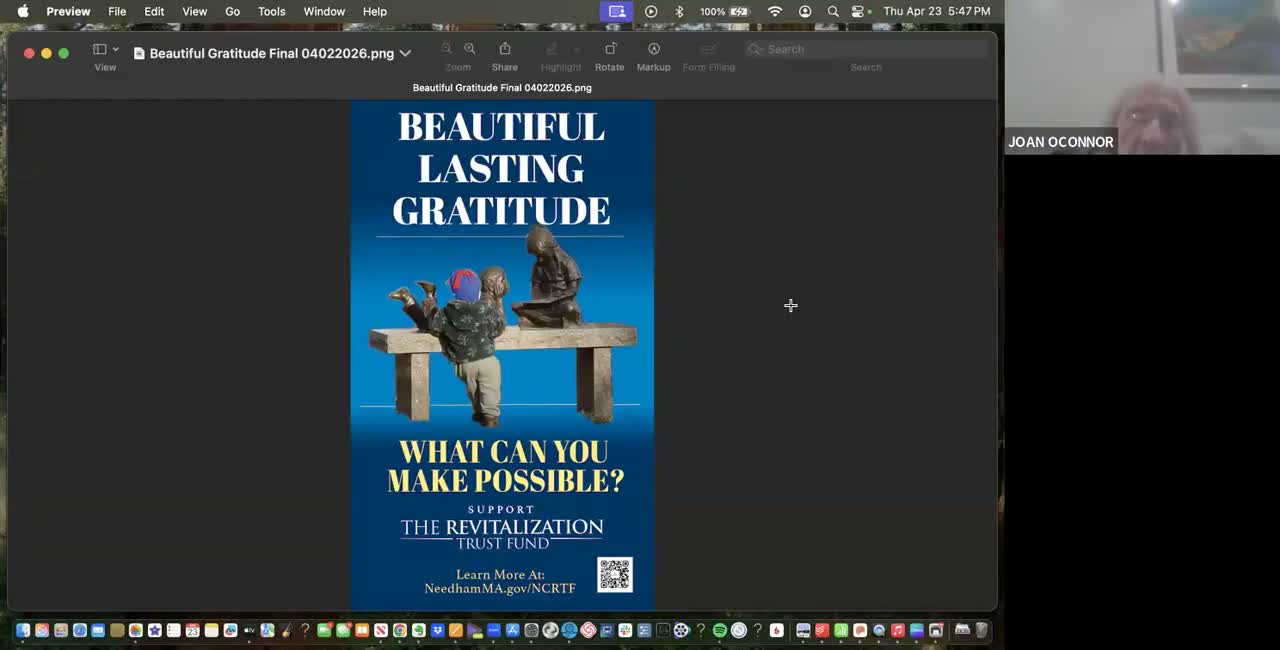Open News from the Dock
The height and width of the screenshot is (650, 1280).
(381, 630)
